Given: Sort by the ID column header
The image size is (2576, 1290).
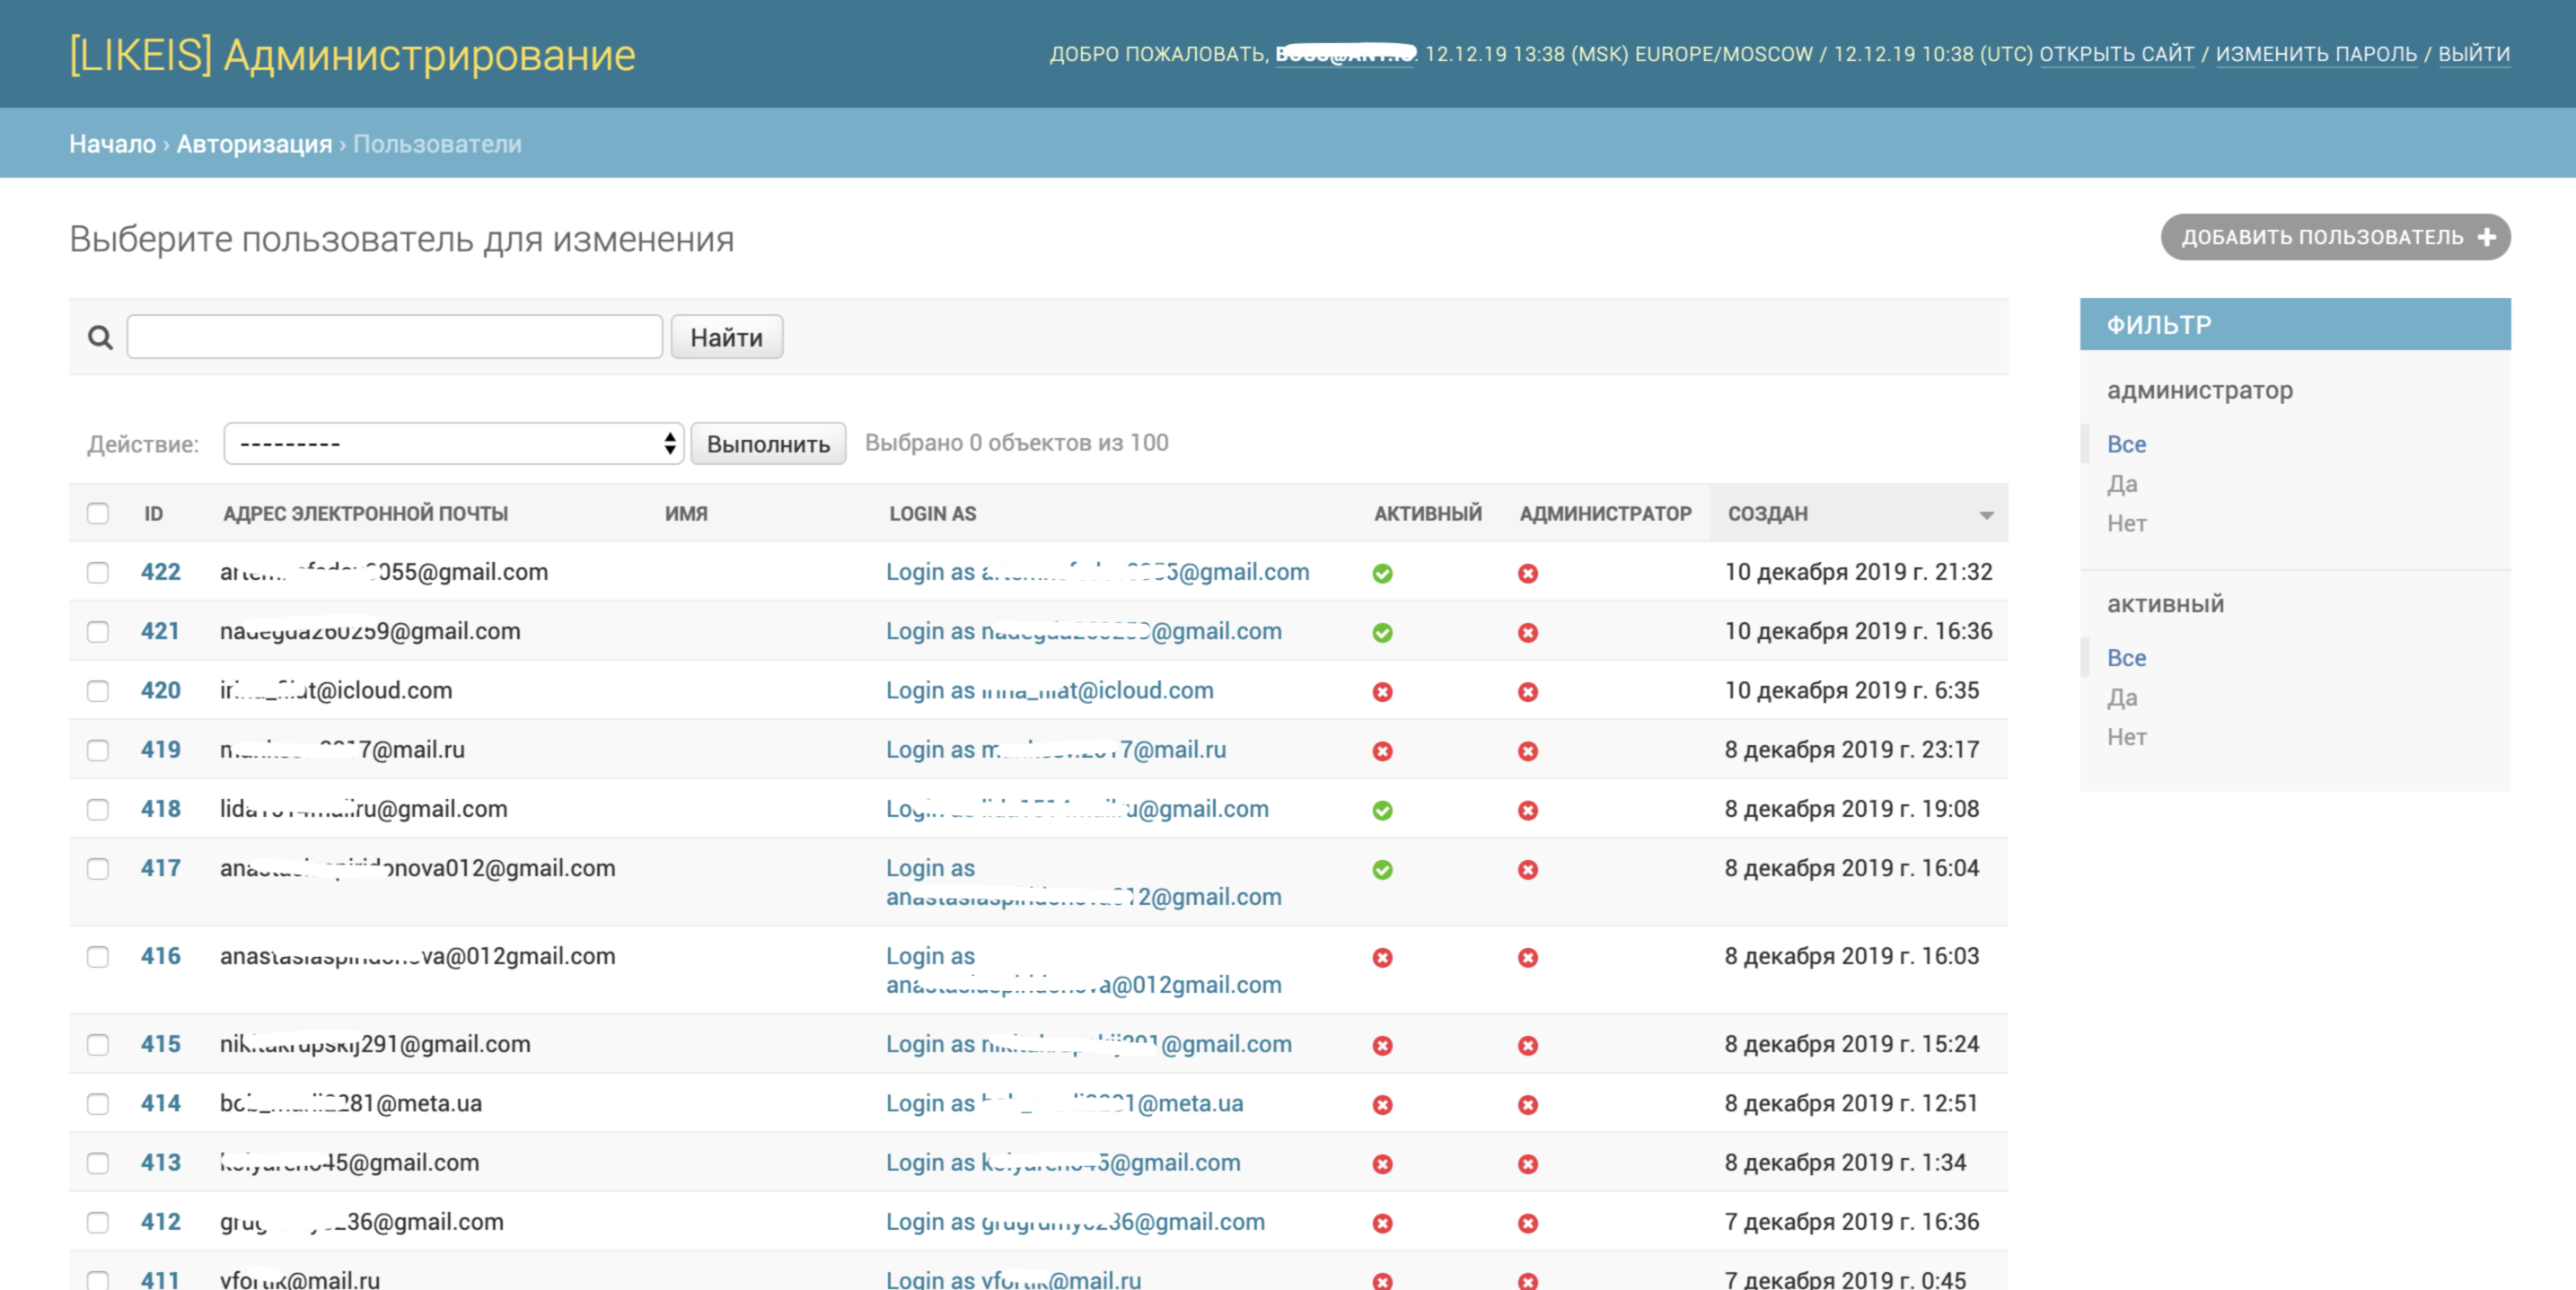Looking at the screenshot, I should point(153,513).
